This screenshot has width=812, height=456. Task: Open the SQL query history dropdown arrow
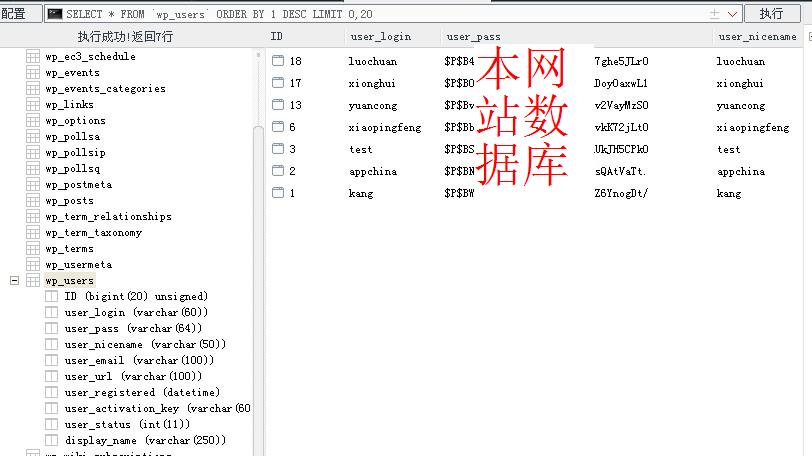732,14
